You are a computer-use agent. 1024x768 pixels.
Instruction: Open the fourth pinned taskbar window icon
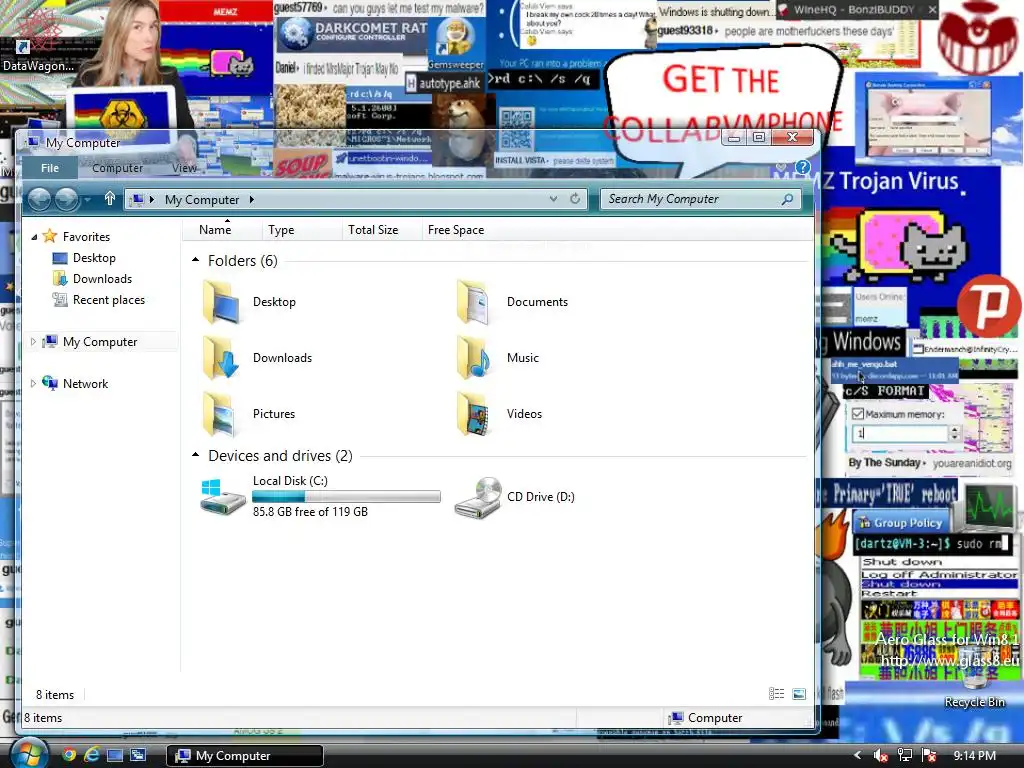[x=138, y=755]
